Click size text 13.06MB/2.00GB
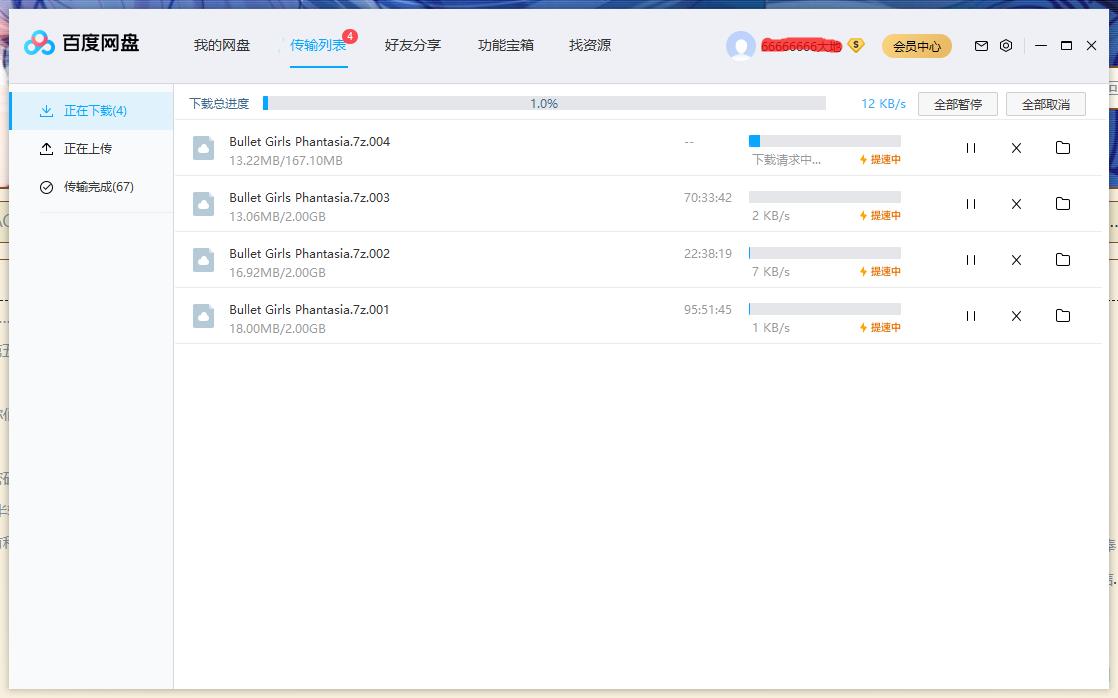The image size is (1118, 698). coord(277,216)
